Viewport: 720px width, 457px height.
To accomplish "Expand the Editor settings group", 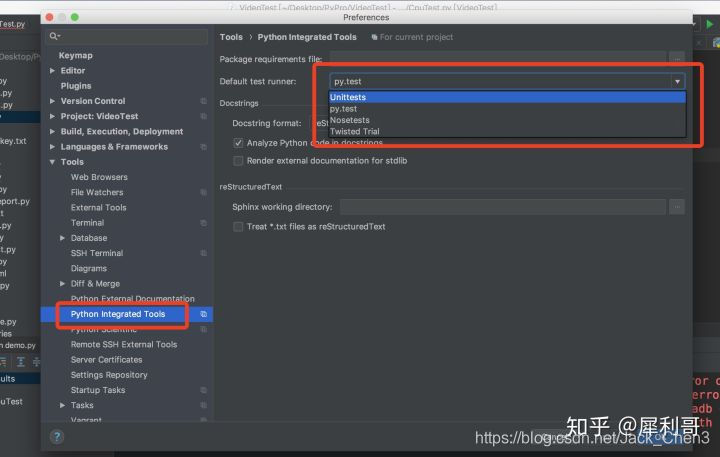I will point(52,71).
